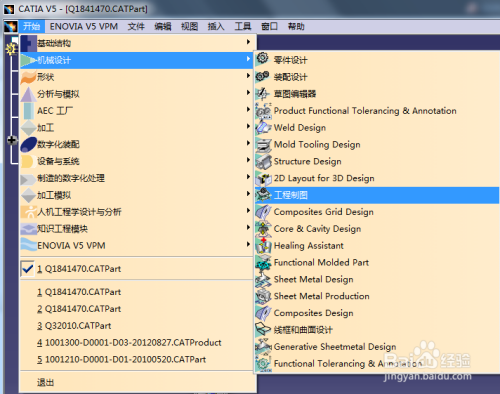Image resolution: width=500 pixels, height=394 pixels.
Task: Open the 开始 menu
Action: click(32, 26)
